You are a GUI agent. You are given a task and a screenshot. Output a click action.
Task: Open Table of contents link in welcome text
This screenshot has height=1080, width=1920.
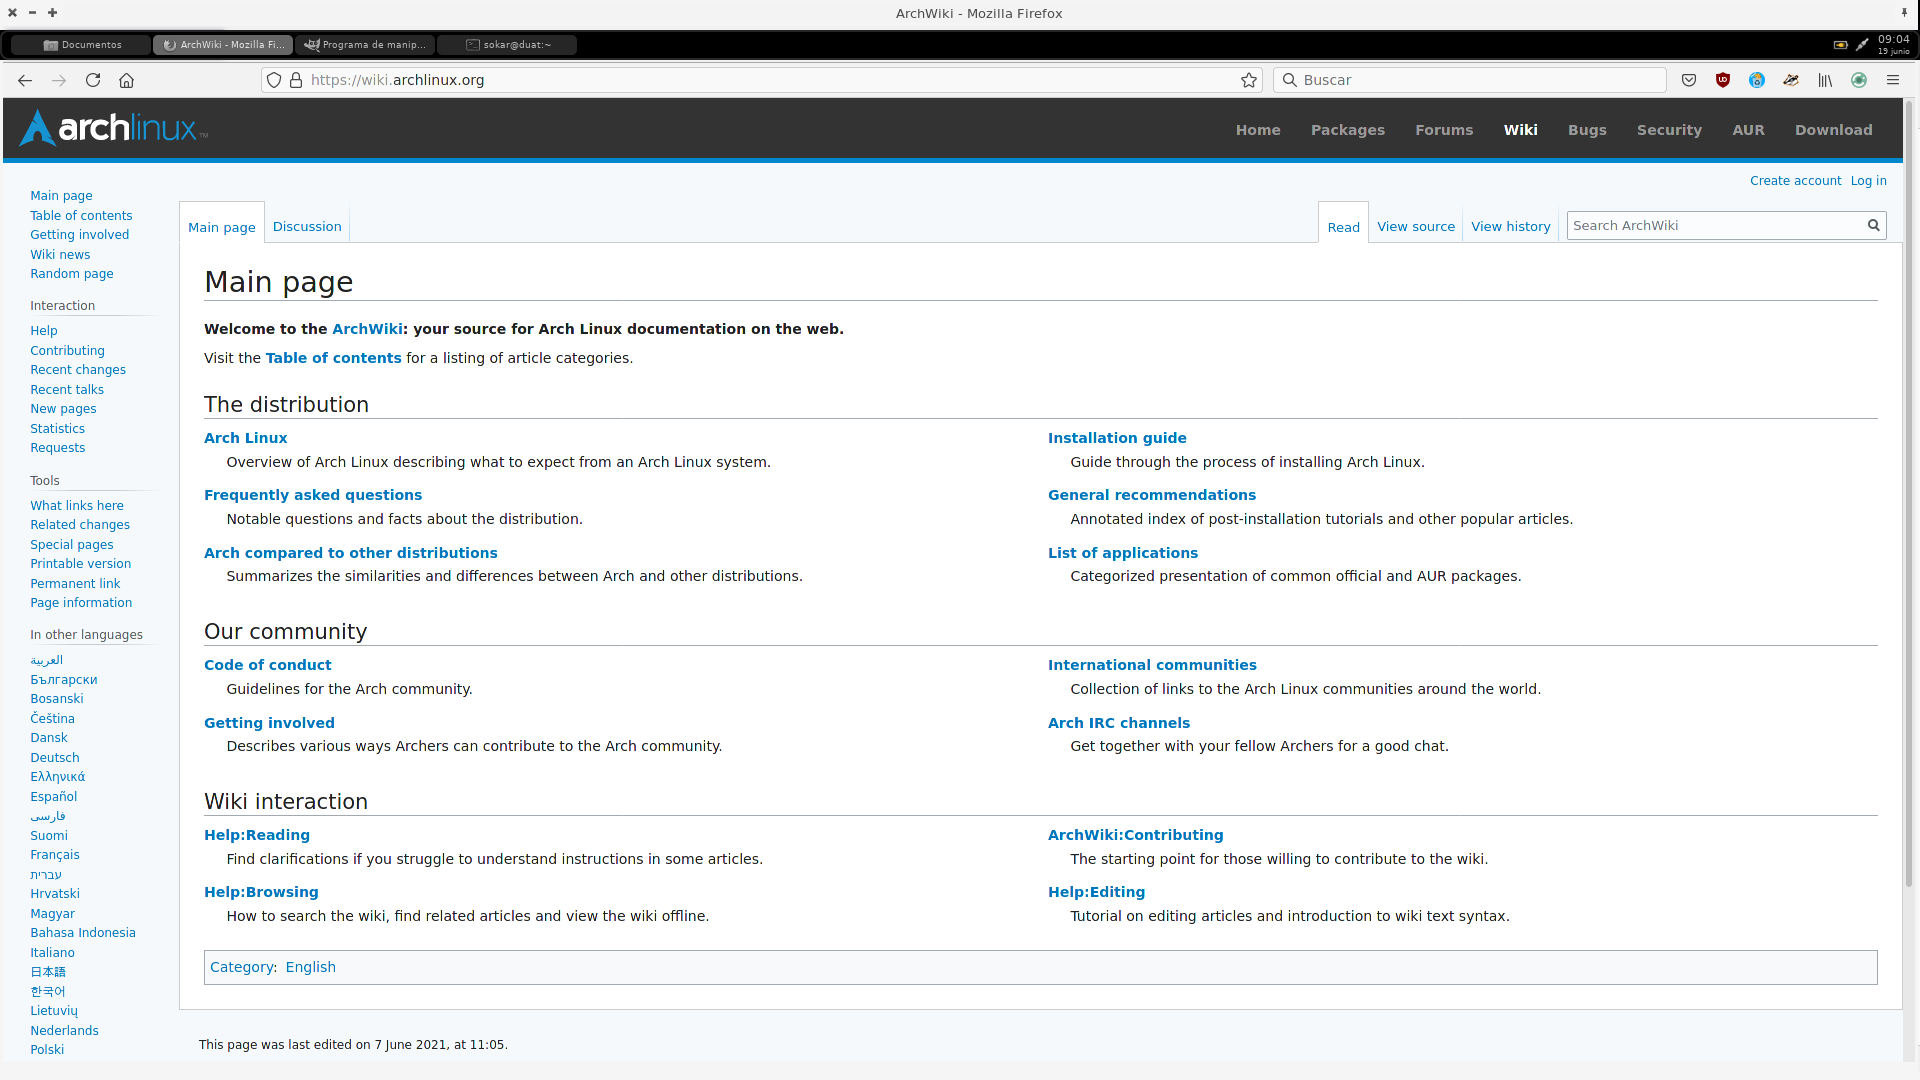tap(334, 358)
